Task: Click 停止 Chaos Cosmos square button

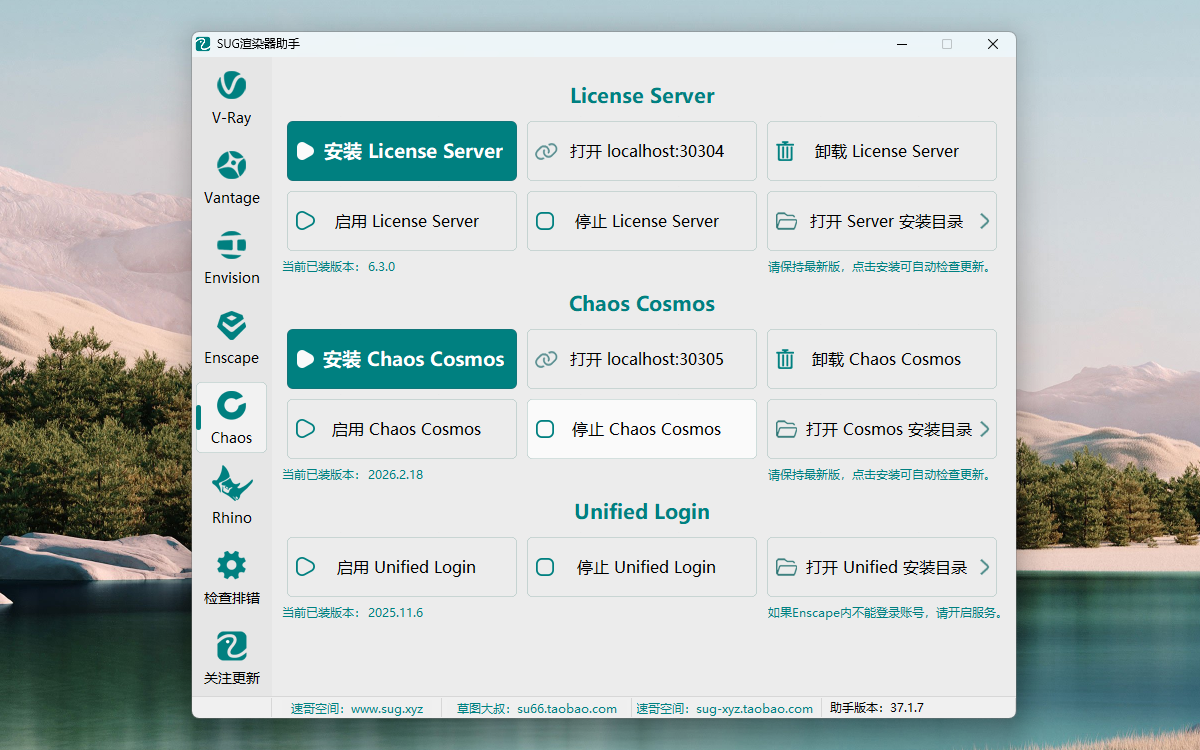Action: (545, 429)
